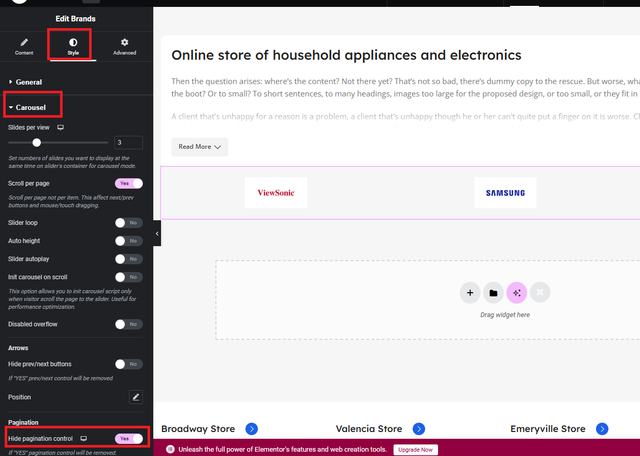The width and height of the screenshot is (640, 456).
Task: Switch to the Style tab
Action: coord(73,46)
